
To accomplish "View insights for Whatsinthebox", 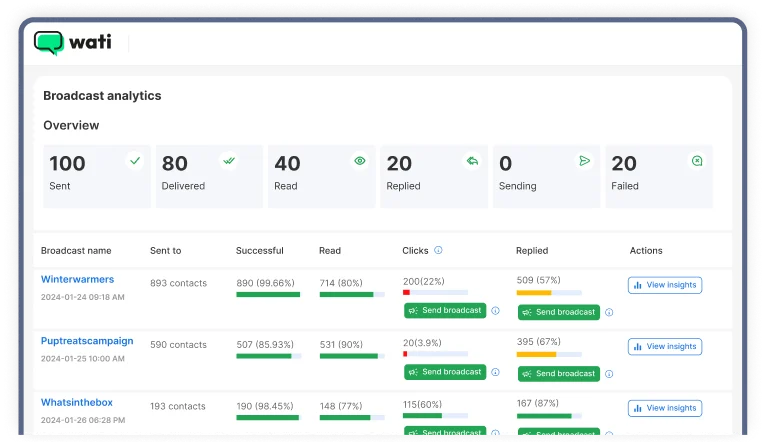I will tap(665, 408).
